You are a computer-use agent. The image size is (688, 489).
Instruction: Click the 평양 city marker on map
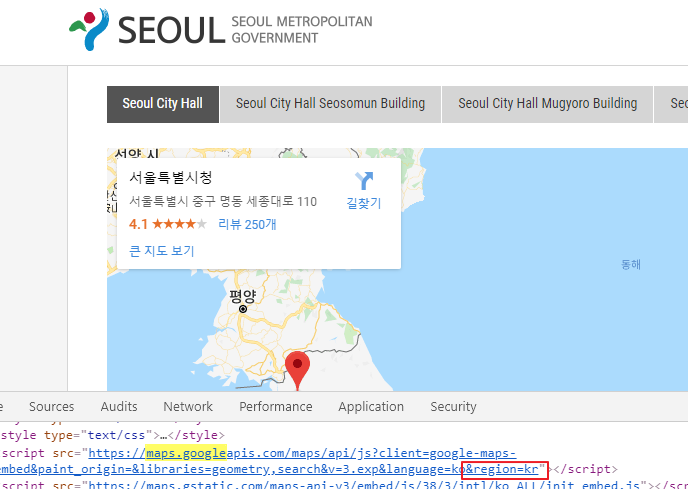(243, 309)
